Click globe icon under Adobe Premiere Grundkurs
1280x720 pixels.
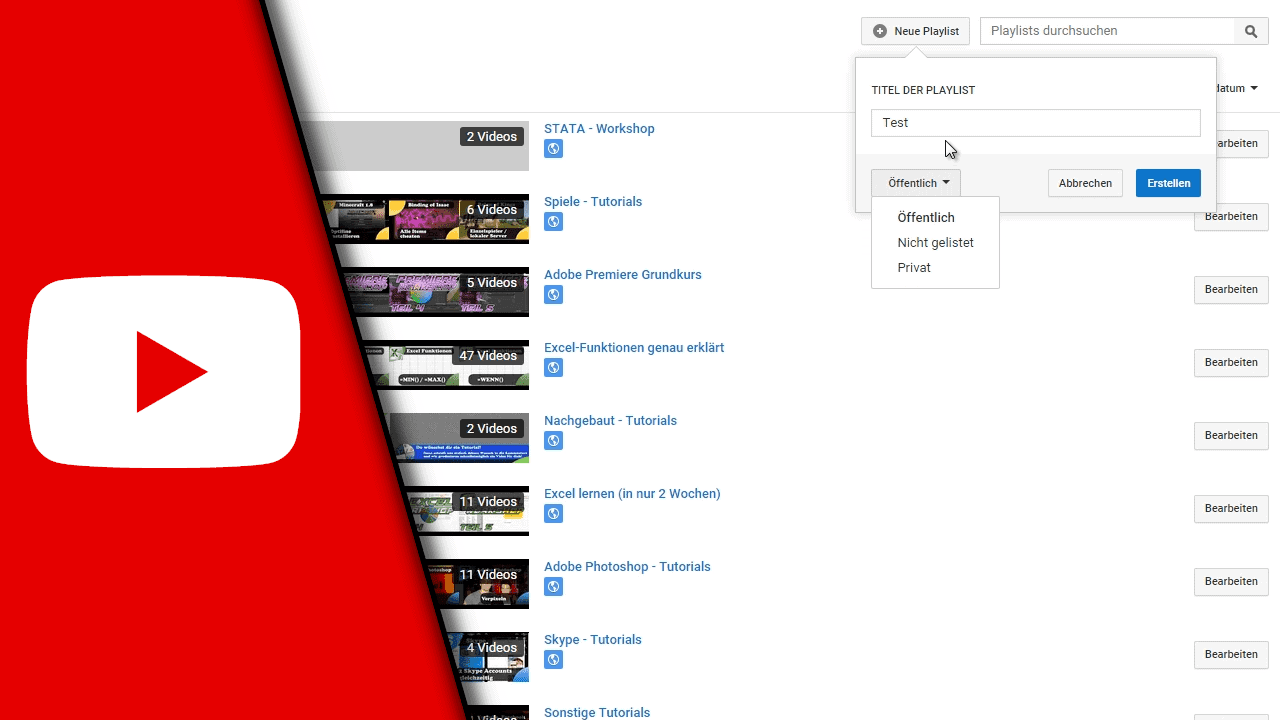[553, 295]
